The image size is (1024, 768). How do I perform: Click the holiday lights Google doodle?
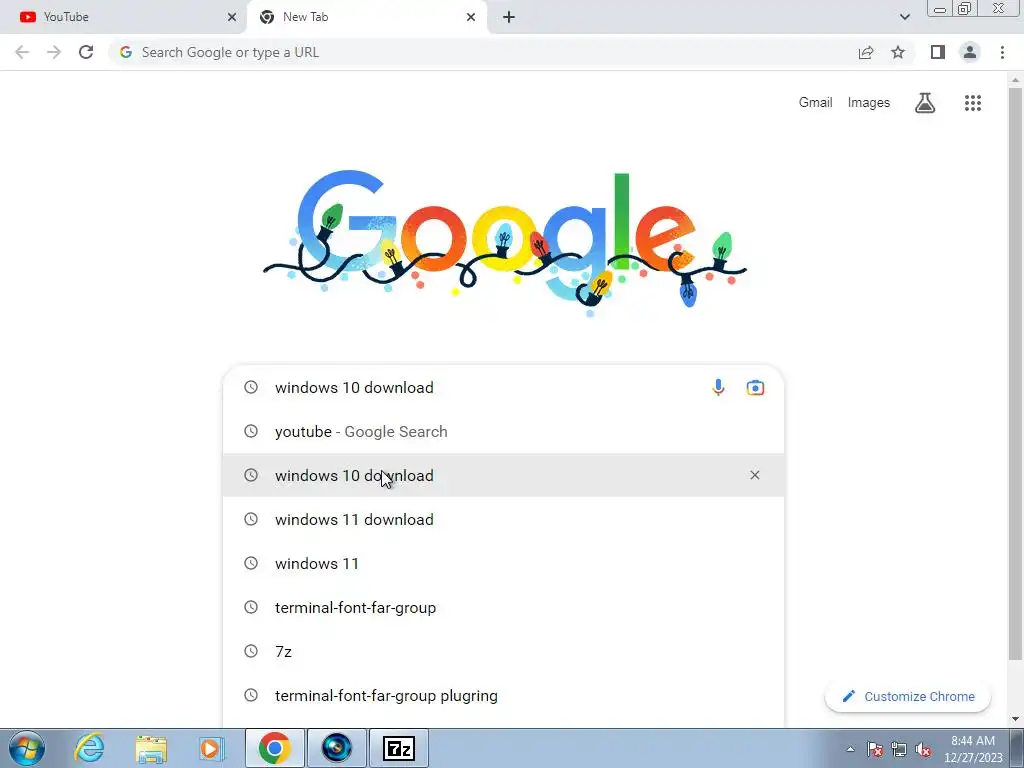click(x=505, y=242)
